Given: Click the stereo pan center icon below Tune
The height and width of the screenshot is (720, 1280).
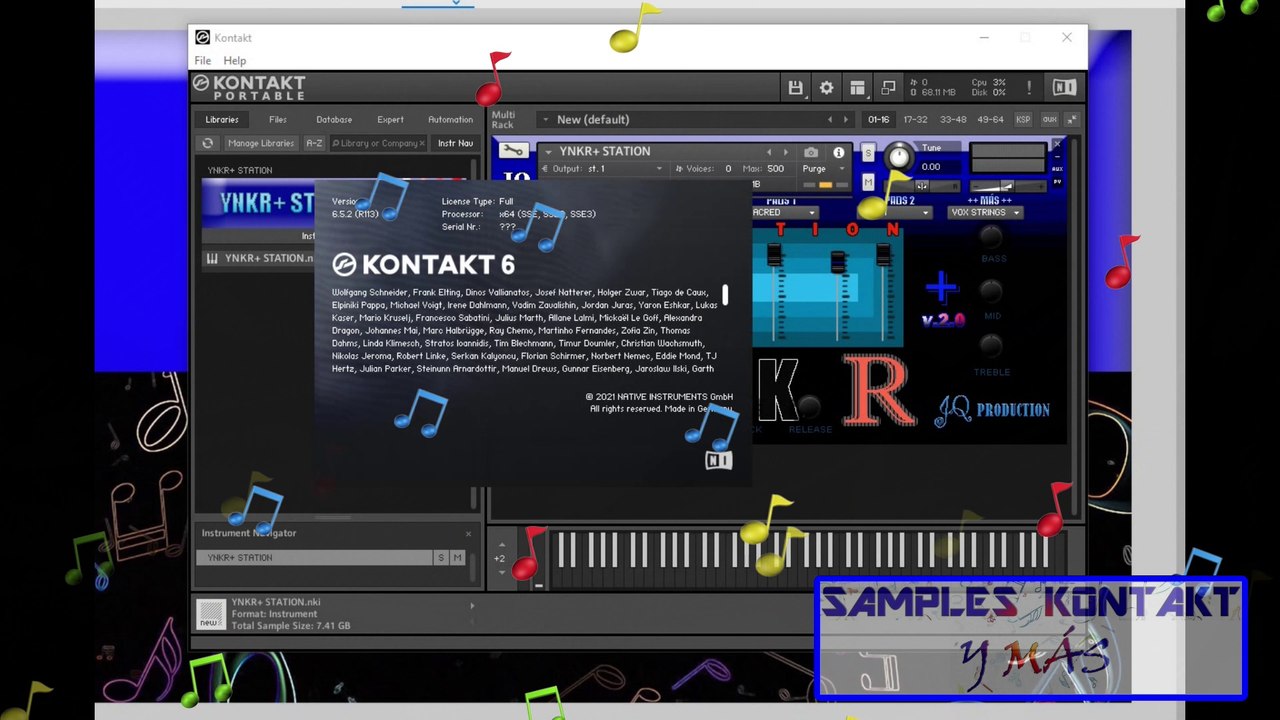Looking at the screenshot, I should tap(922, 186).
